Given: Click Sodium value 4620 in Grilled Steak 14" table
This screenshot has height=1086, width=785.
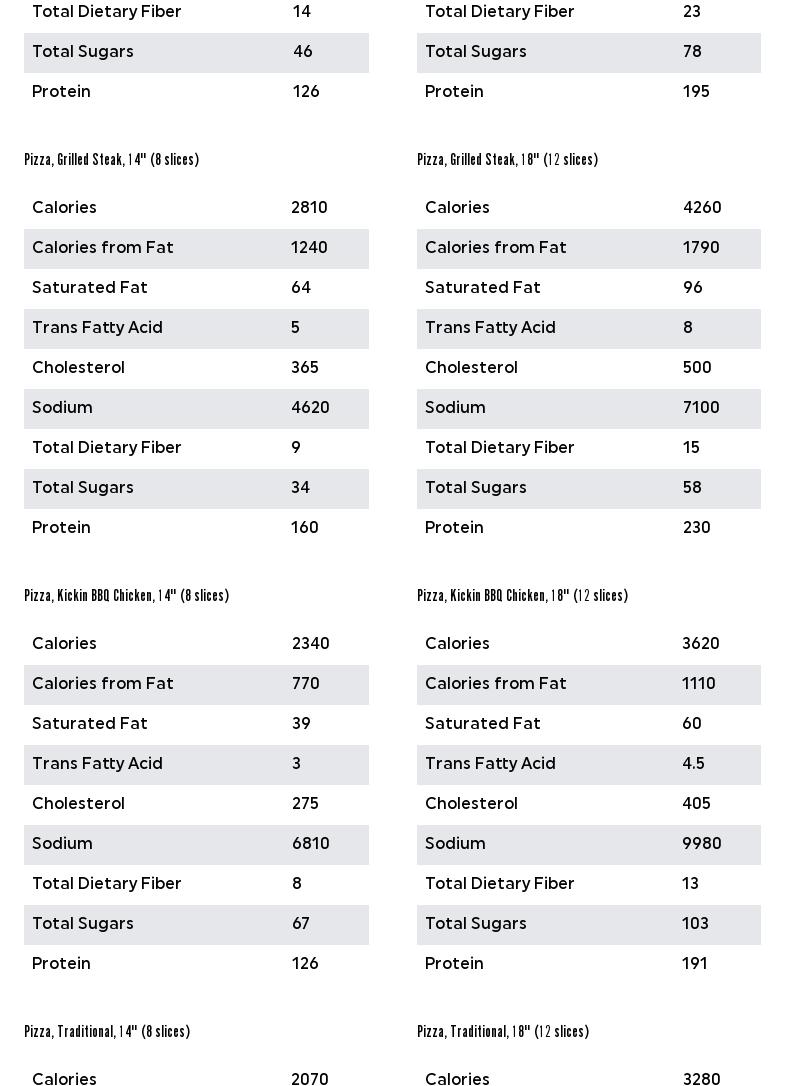Looking at the screenshot, I should point(310,408).
